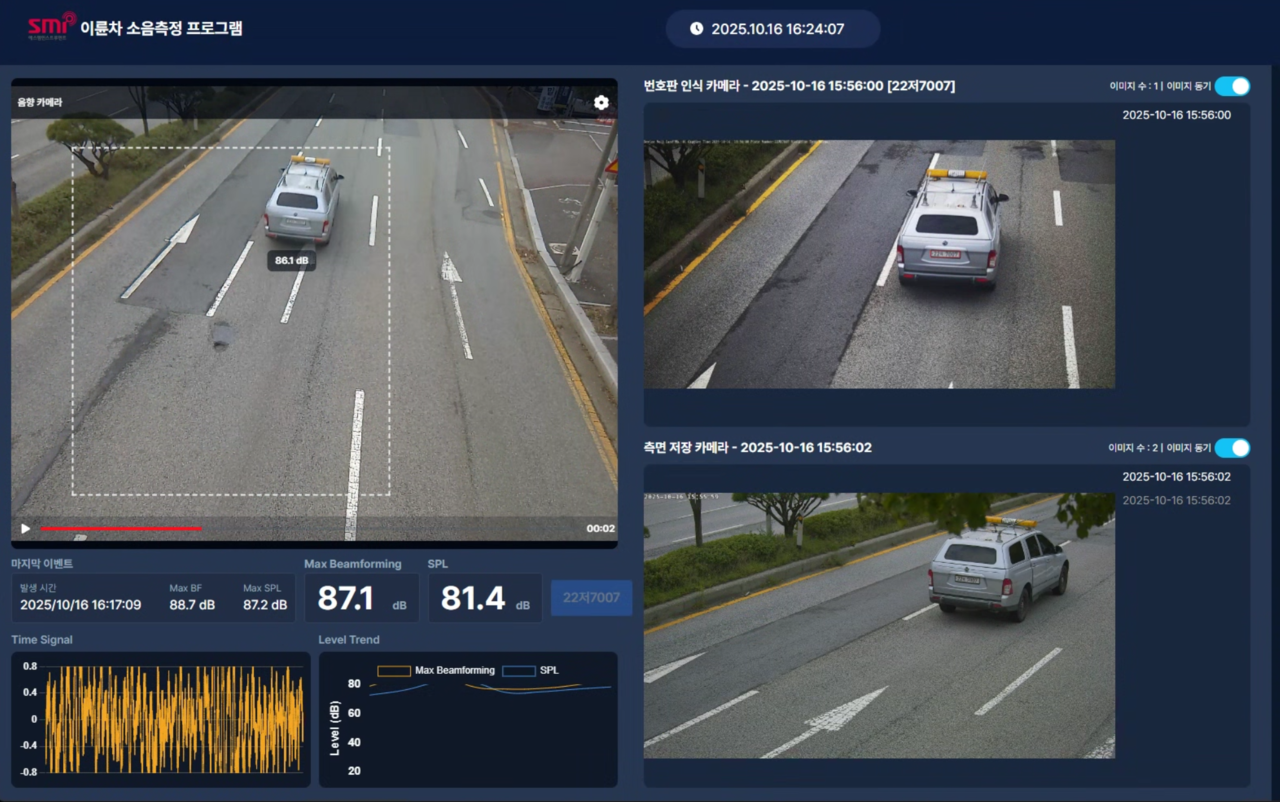Click the red video progress bar

(x=120, y=528)
